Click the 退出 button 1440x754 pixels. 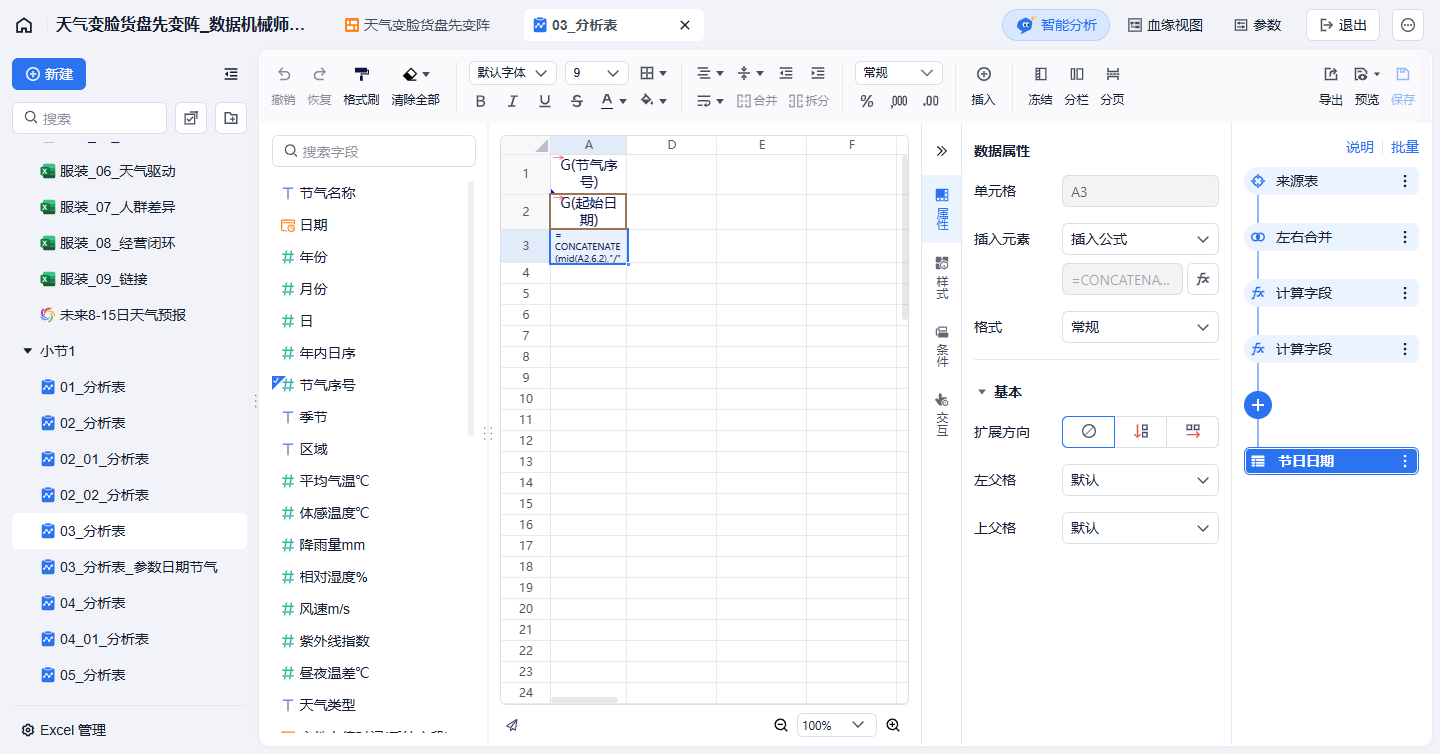[x=1343, y=25]
